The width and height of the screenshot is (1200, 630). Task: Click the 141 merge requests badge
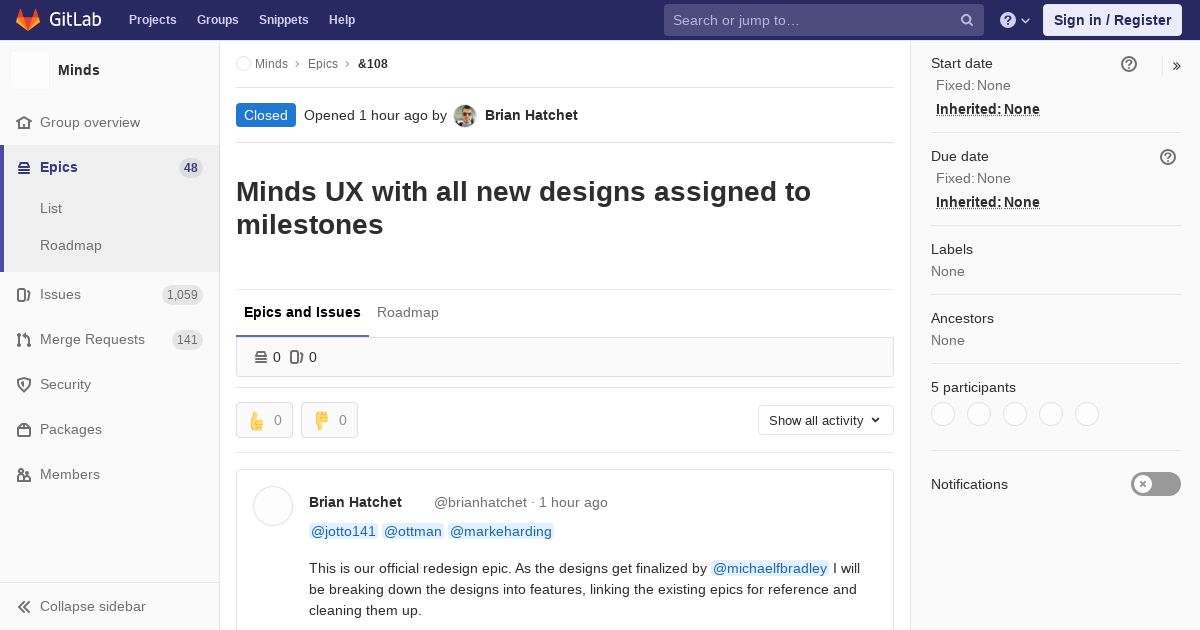click(187, 340)
